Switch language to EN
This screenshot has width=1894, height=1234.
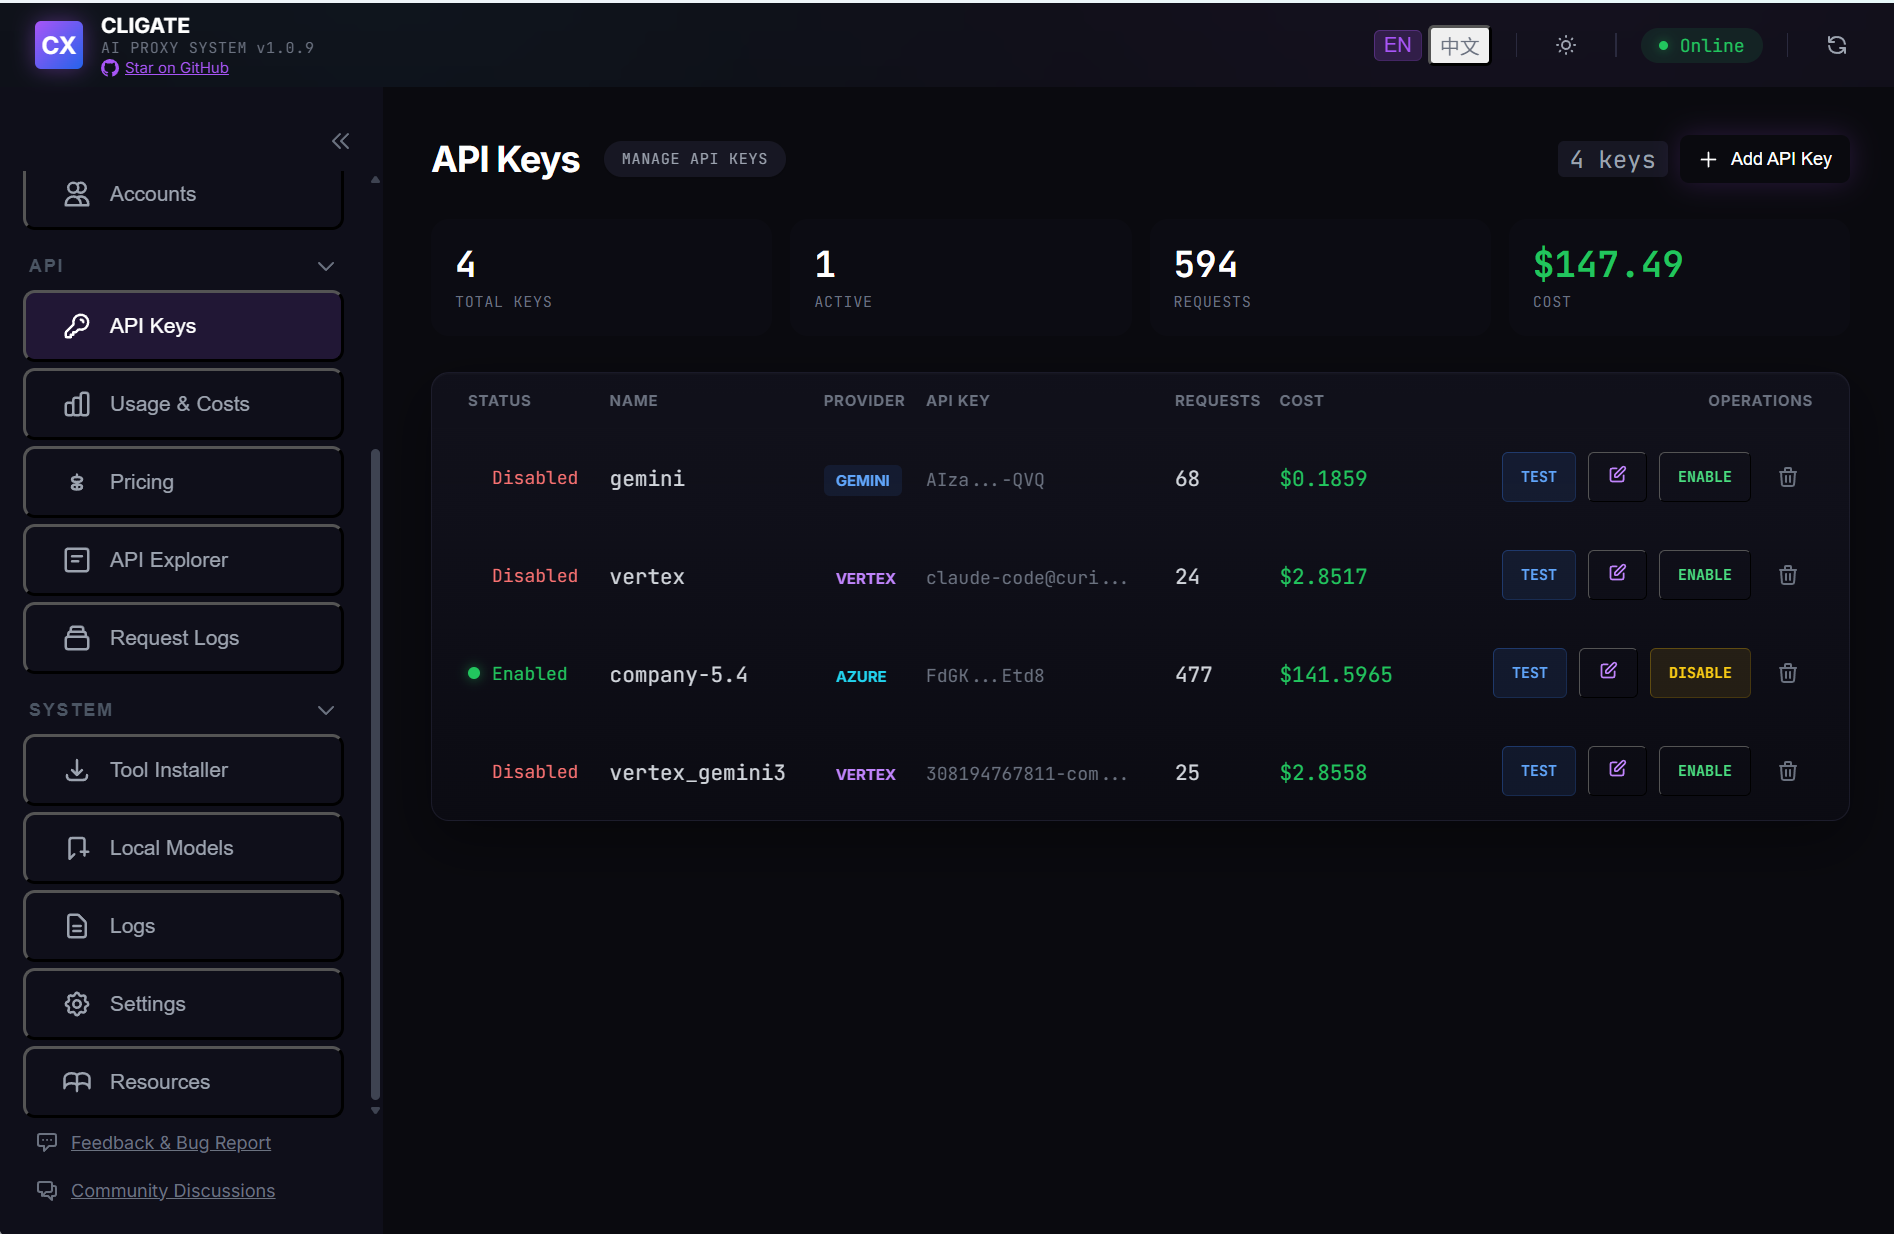[x=1397, y=45]
